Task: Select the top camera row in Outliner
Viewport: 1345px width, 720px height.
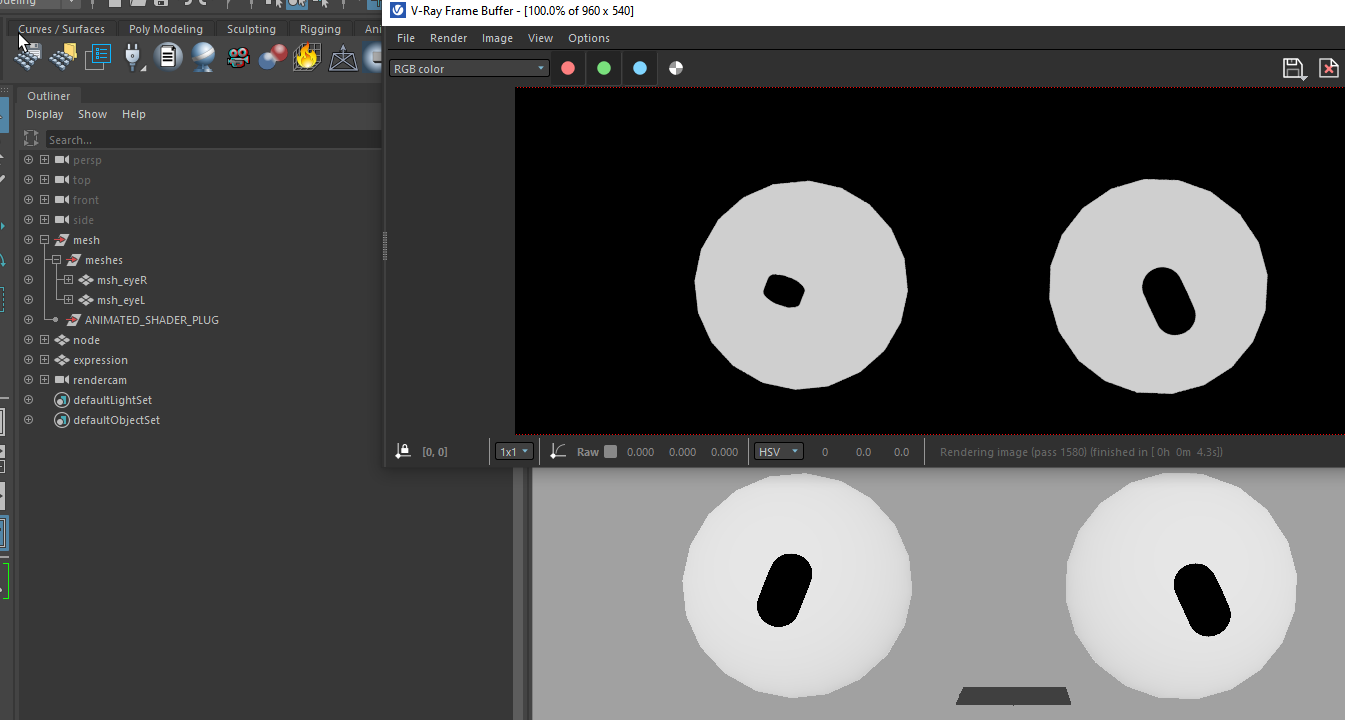Action: (x=201, y=180)
